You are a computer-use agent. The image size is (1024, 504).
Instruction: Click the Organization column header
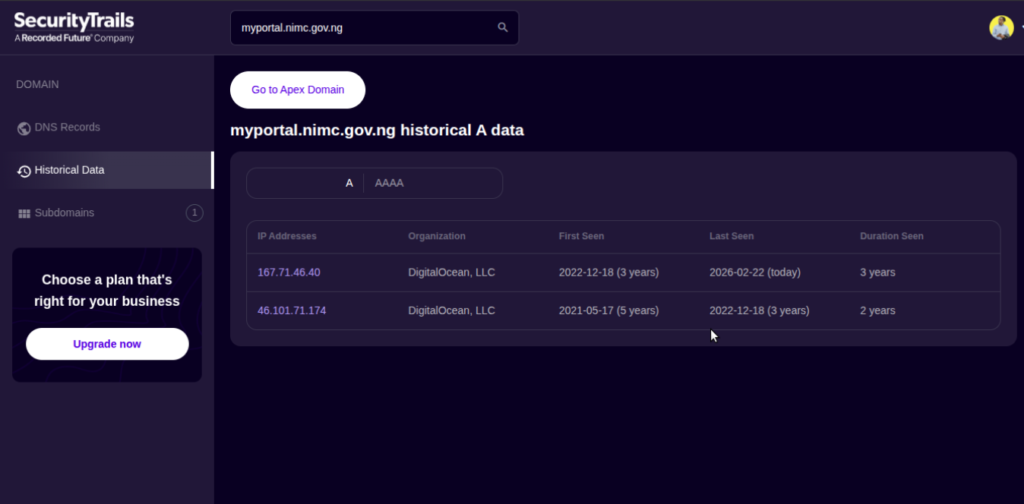click(x=437, y=236)
